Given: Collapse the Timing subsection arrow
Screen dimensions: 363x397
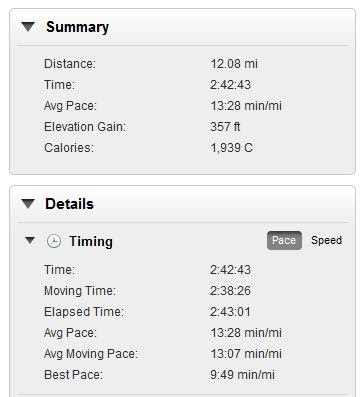Looking at the screenshot, I should (x=30, y=240).
